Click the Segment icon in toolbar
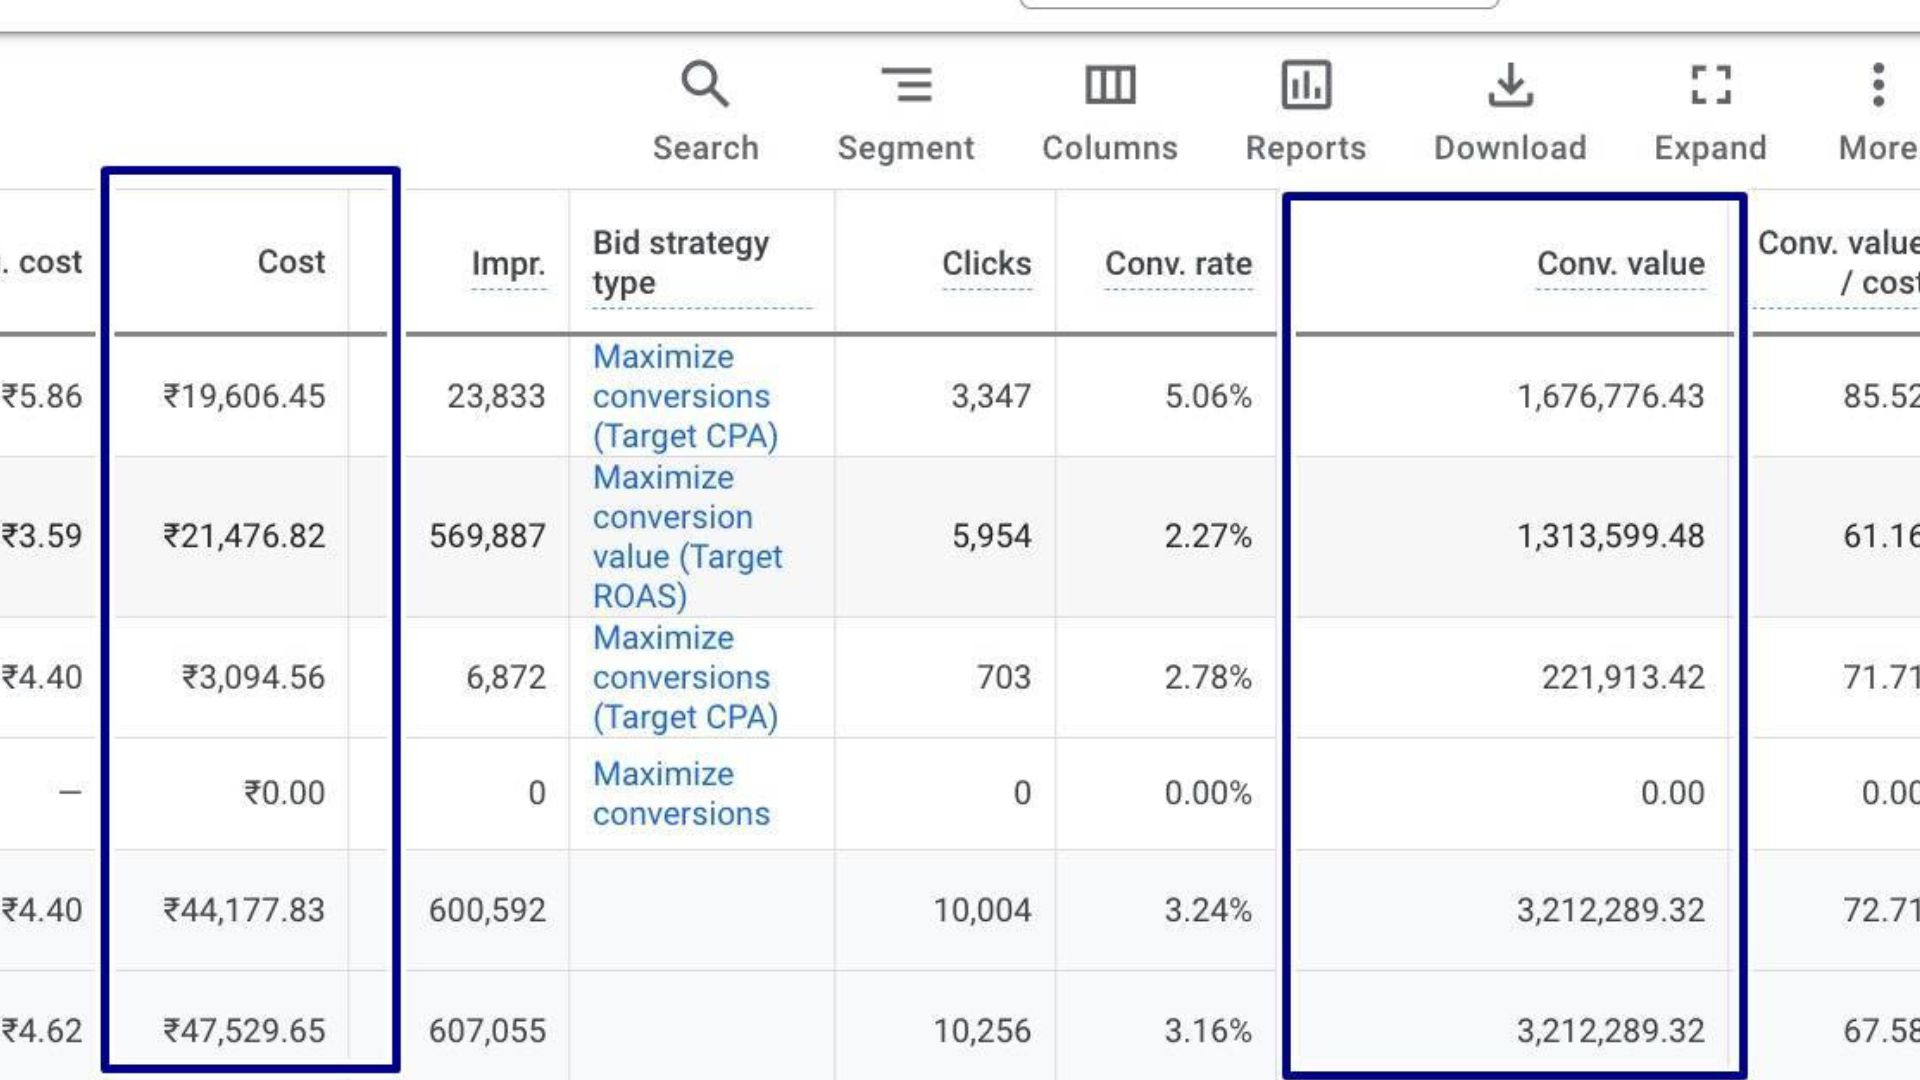This screenshot has width=1920, height=1080. click(906, 85)
